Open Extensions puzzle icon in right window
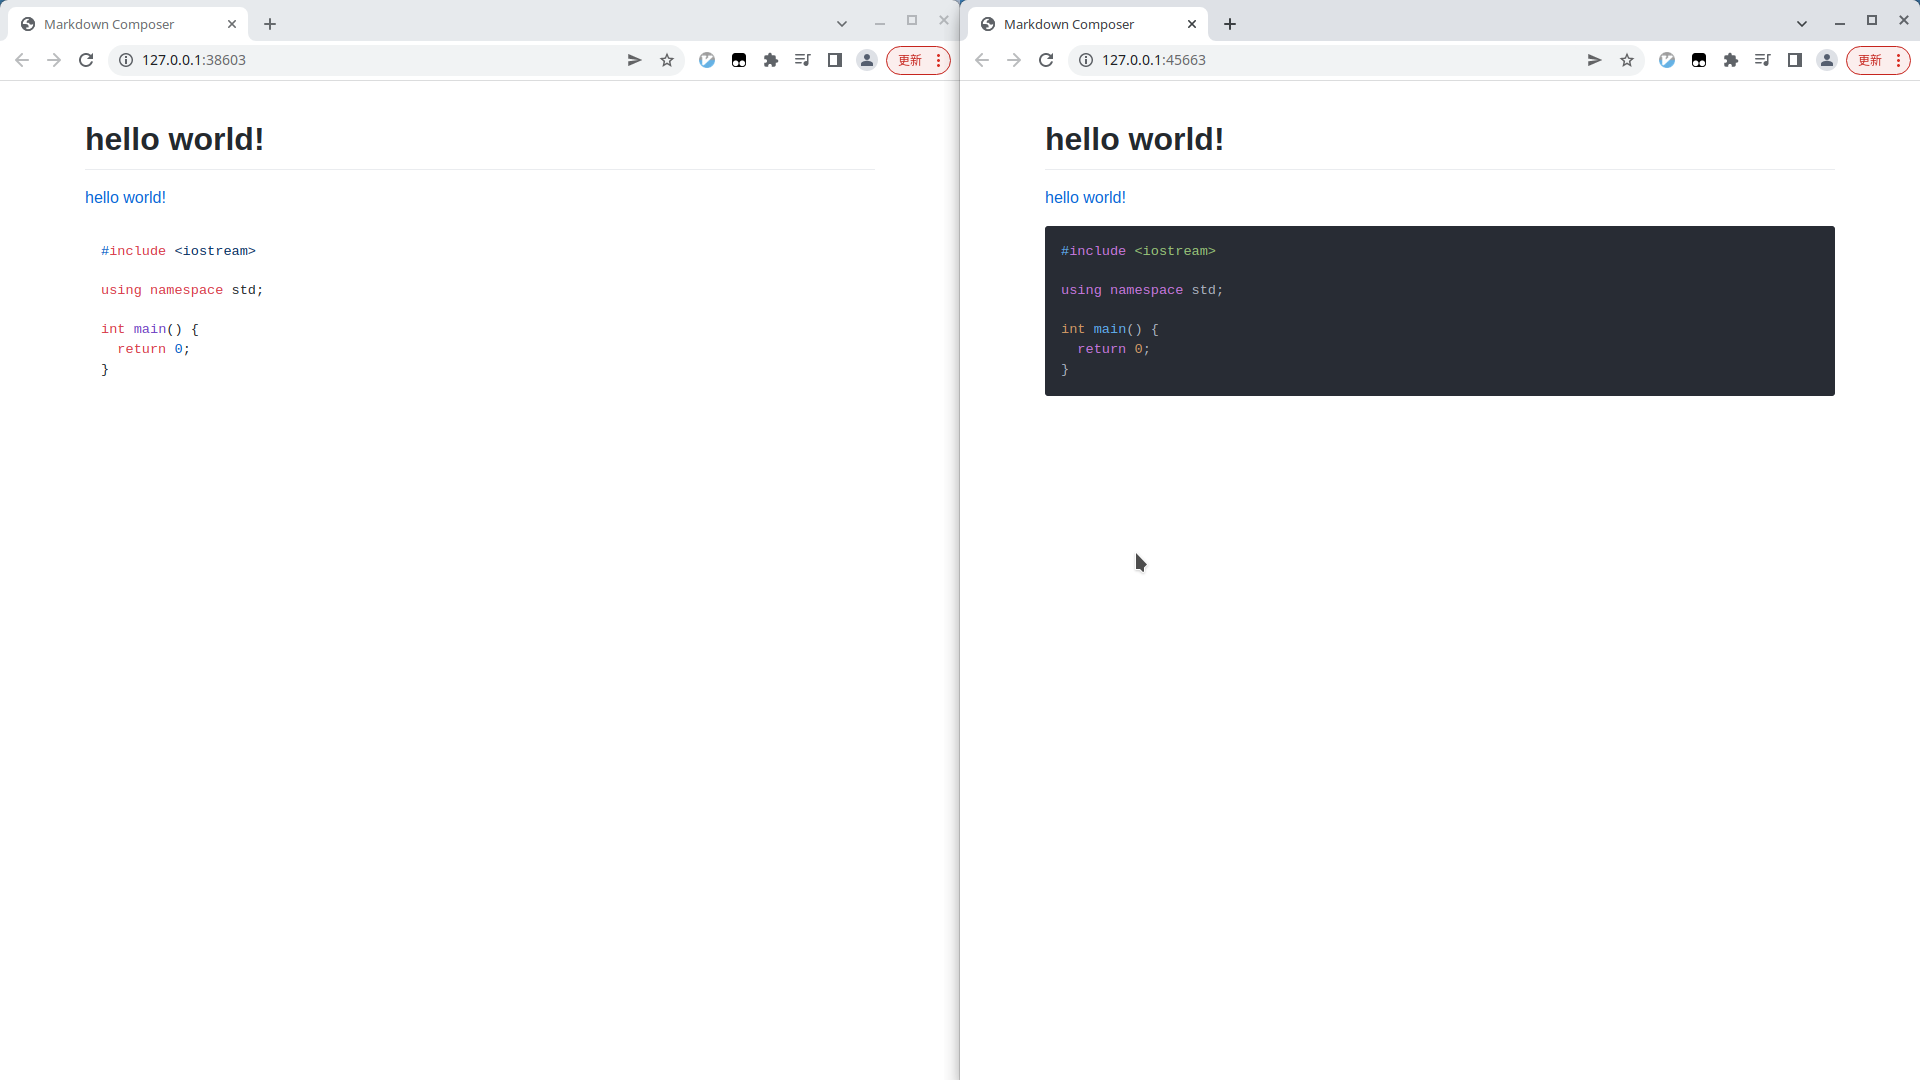This screenshot has width=1920, height=1080. point(1731,60)
